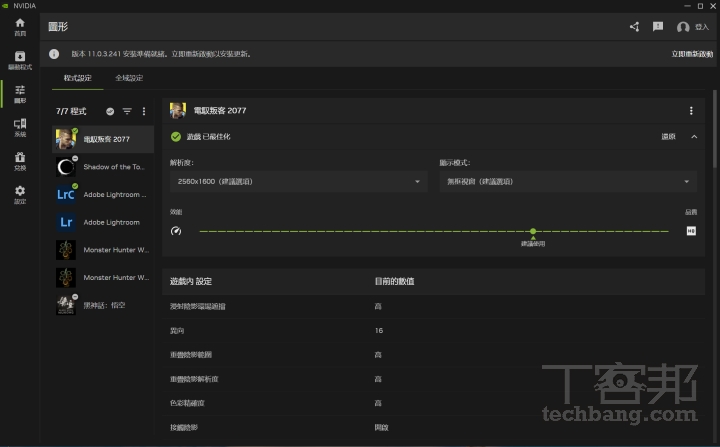Click 還原 to revert optimization
The width and height of the screenshot is (720, 447).
(x=668, y=137)
